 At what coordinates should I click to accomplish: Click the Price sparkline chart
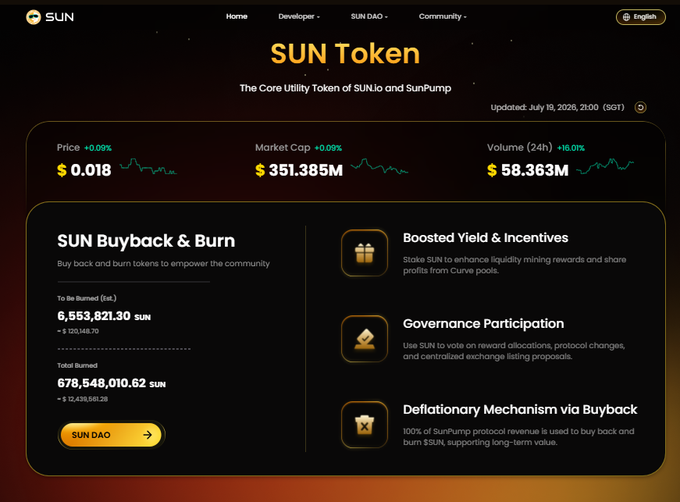148,167
